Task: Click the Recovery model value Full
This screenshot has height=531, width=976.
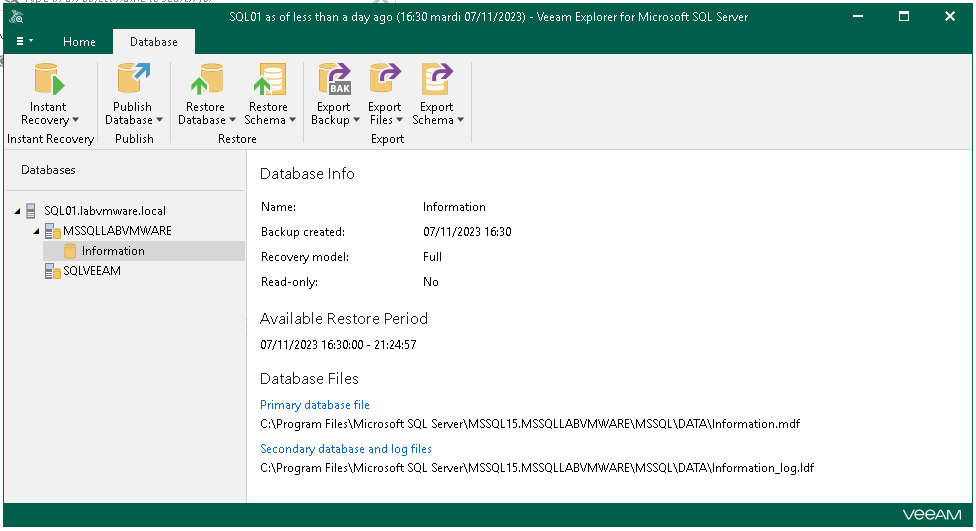Action: (x=433, y=257)
